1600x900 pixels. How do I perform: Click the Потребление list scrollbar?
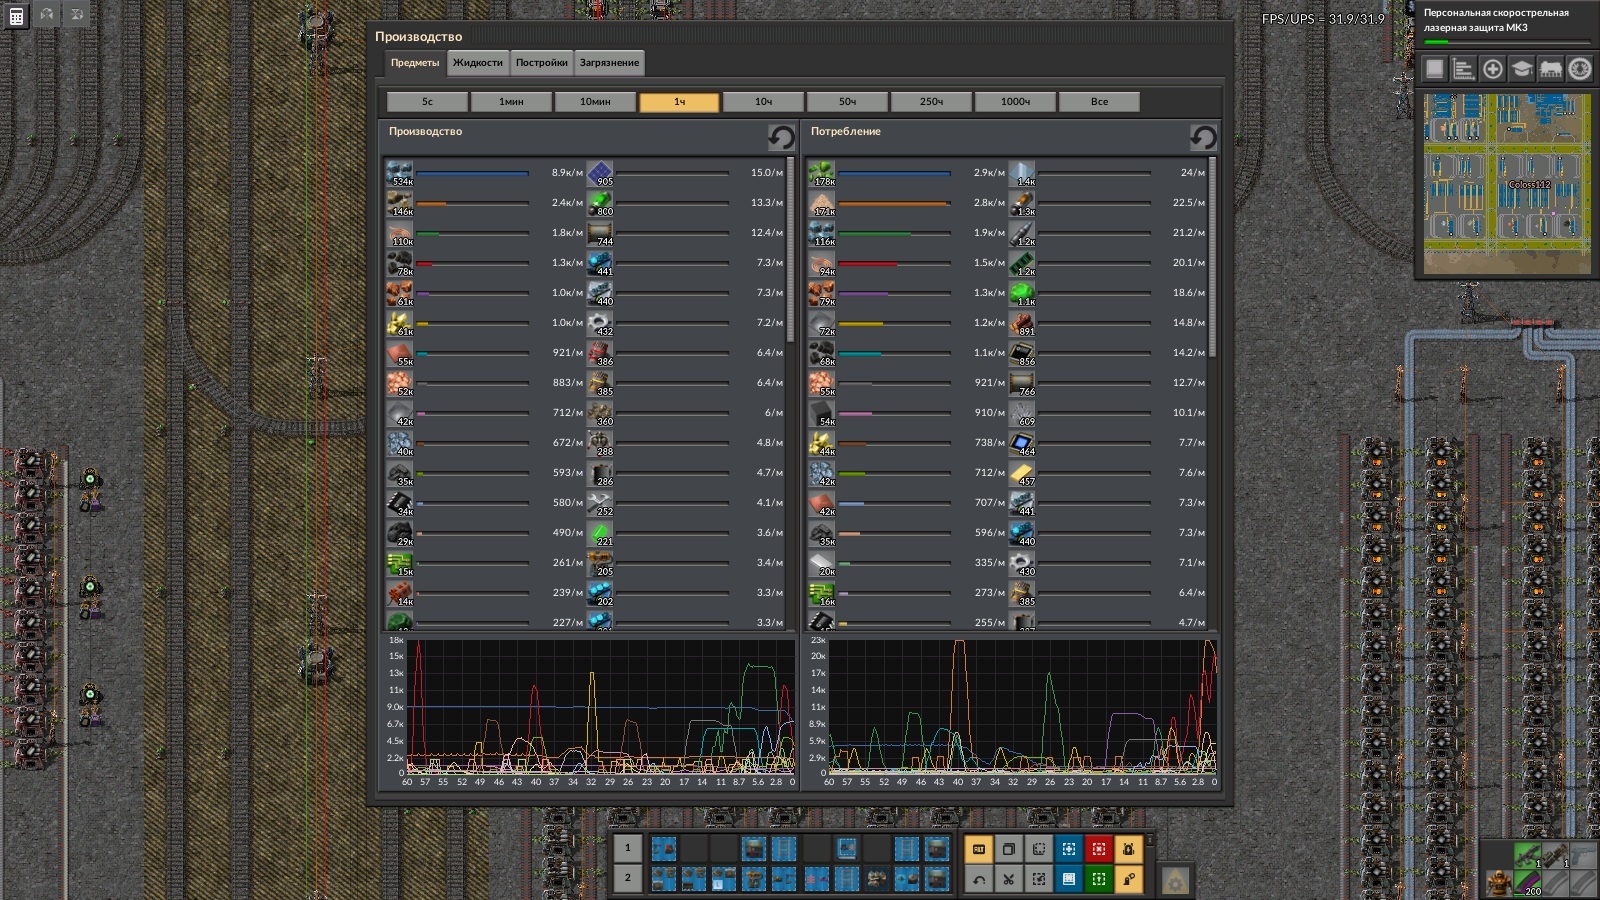pos(1213,258)
